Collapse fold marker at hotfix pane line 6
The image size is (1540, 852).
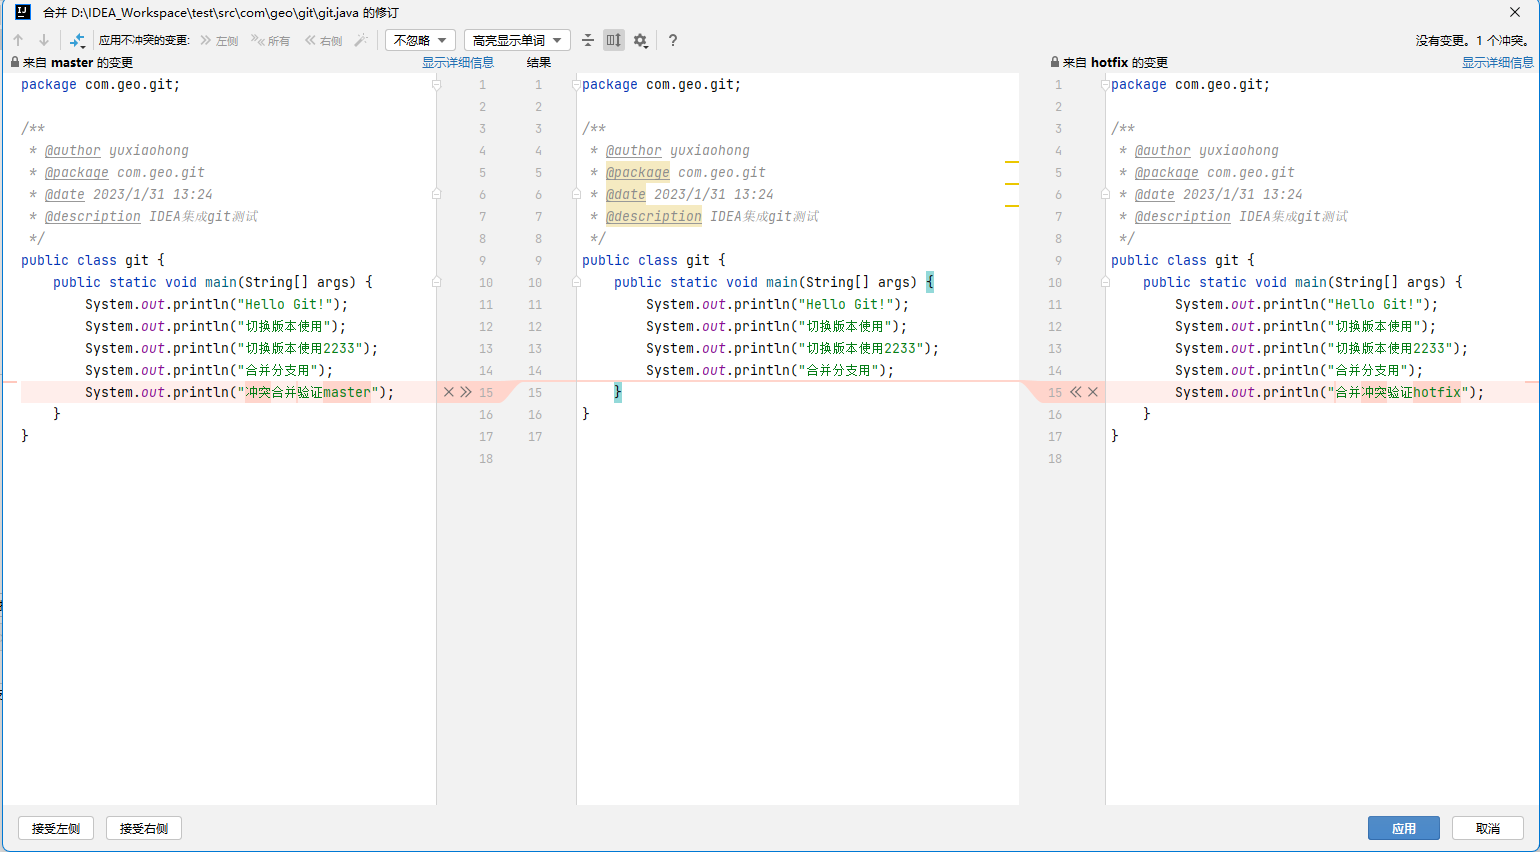[1105, 194]
